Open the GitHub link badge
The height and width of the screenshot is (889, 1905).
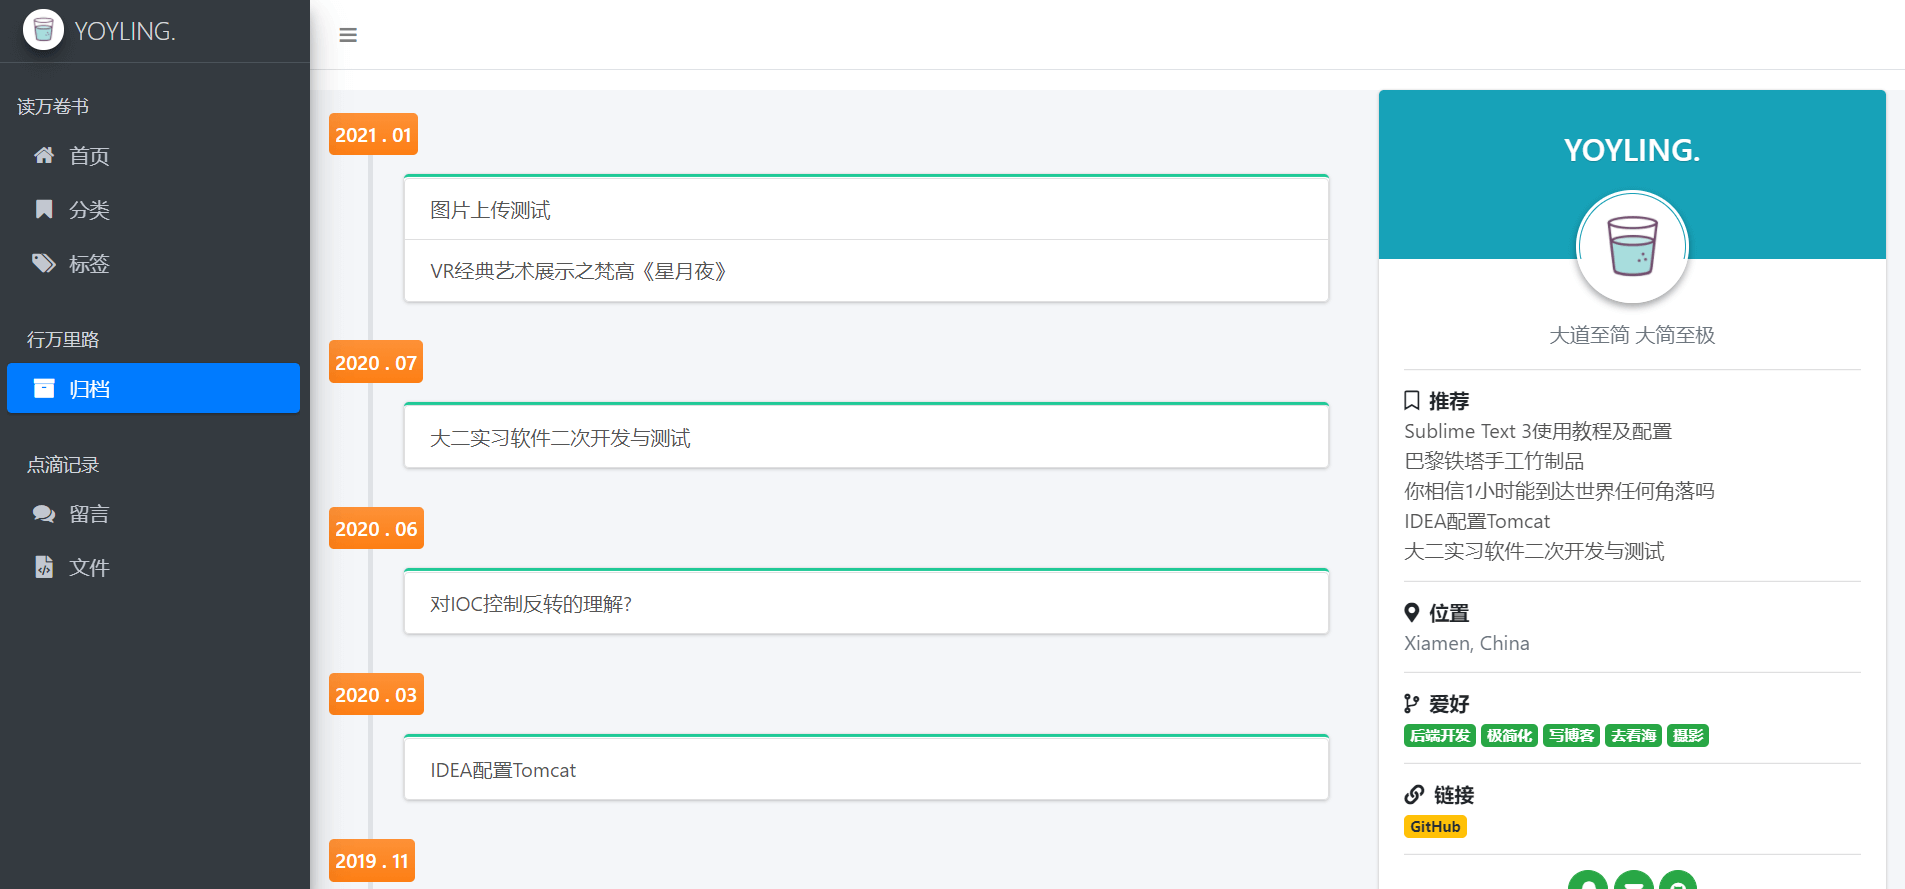click(x=1435, y=826)
